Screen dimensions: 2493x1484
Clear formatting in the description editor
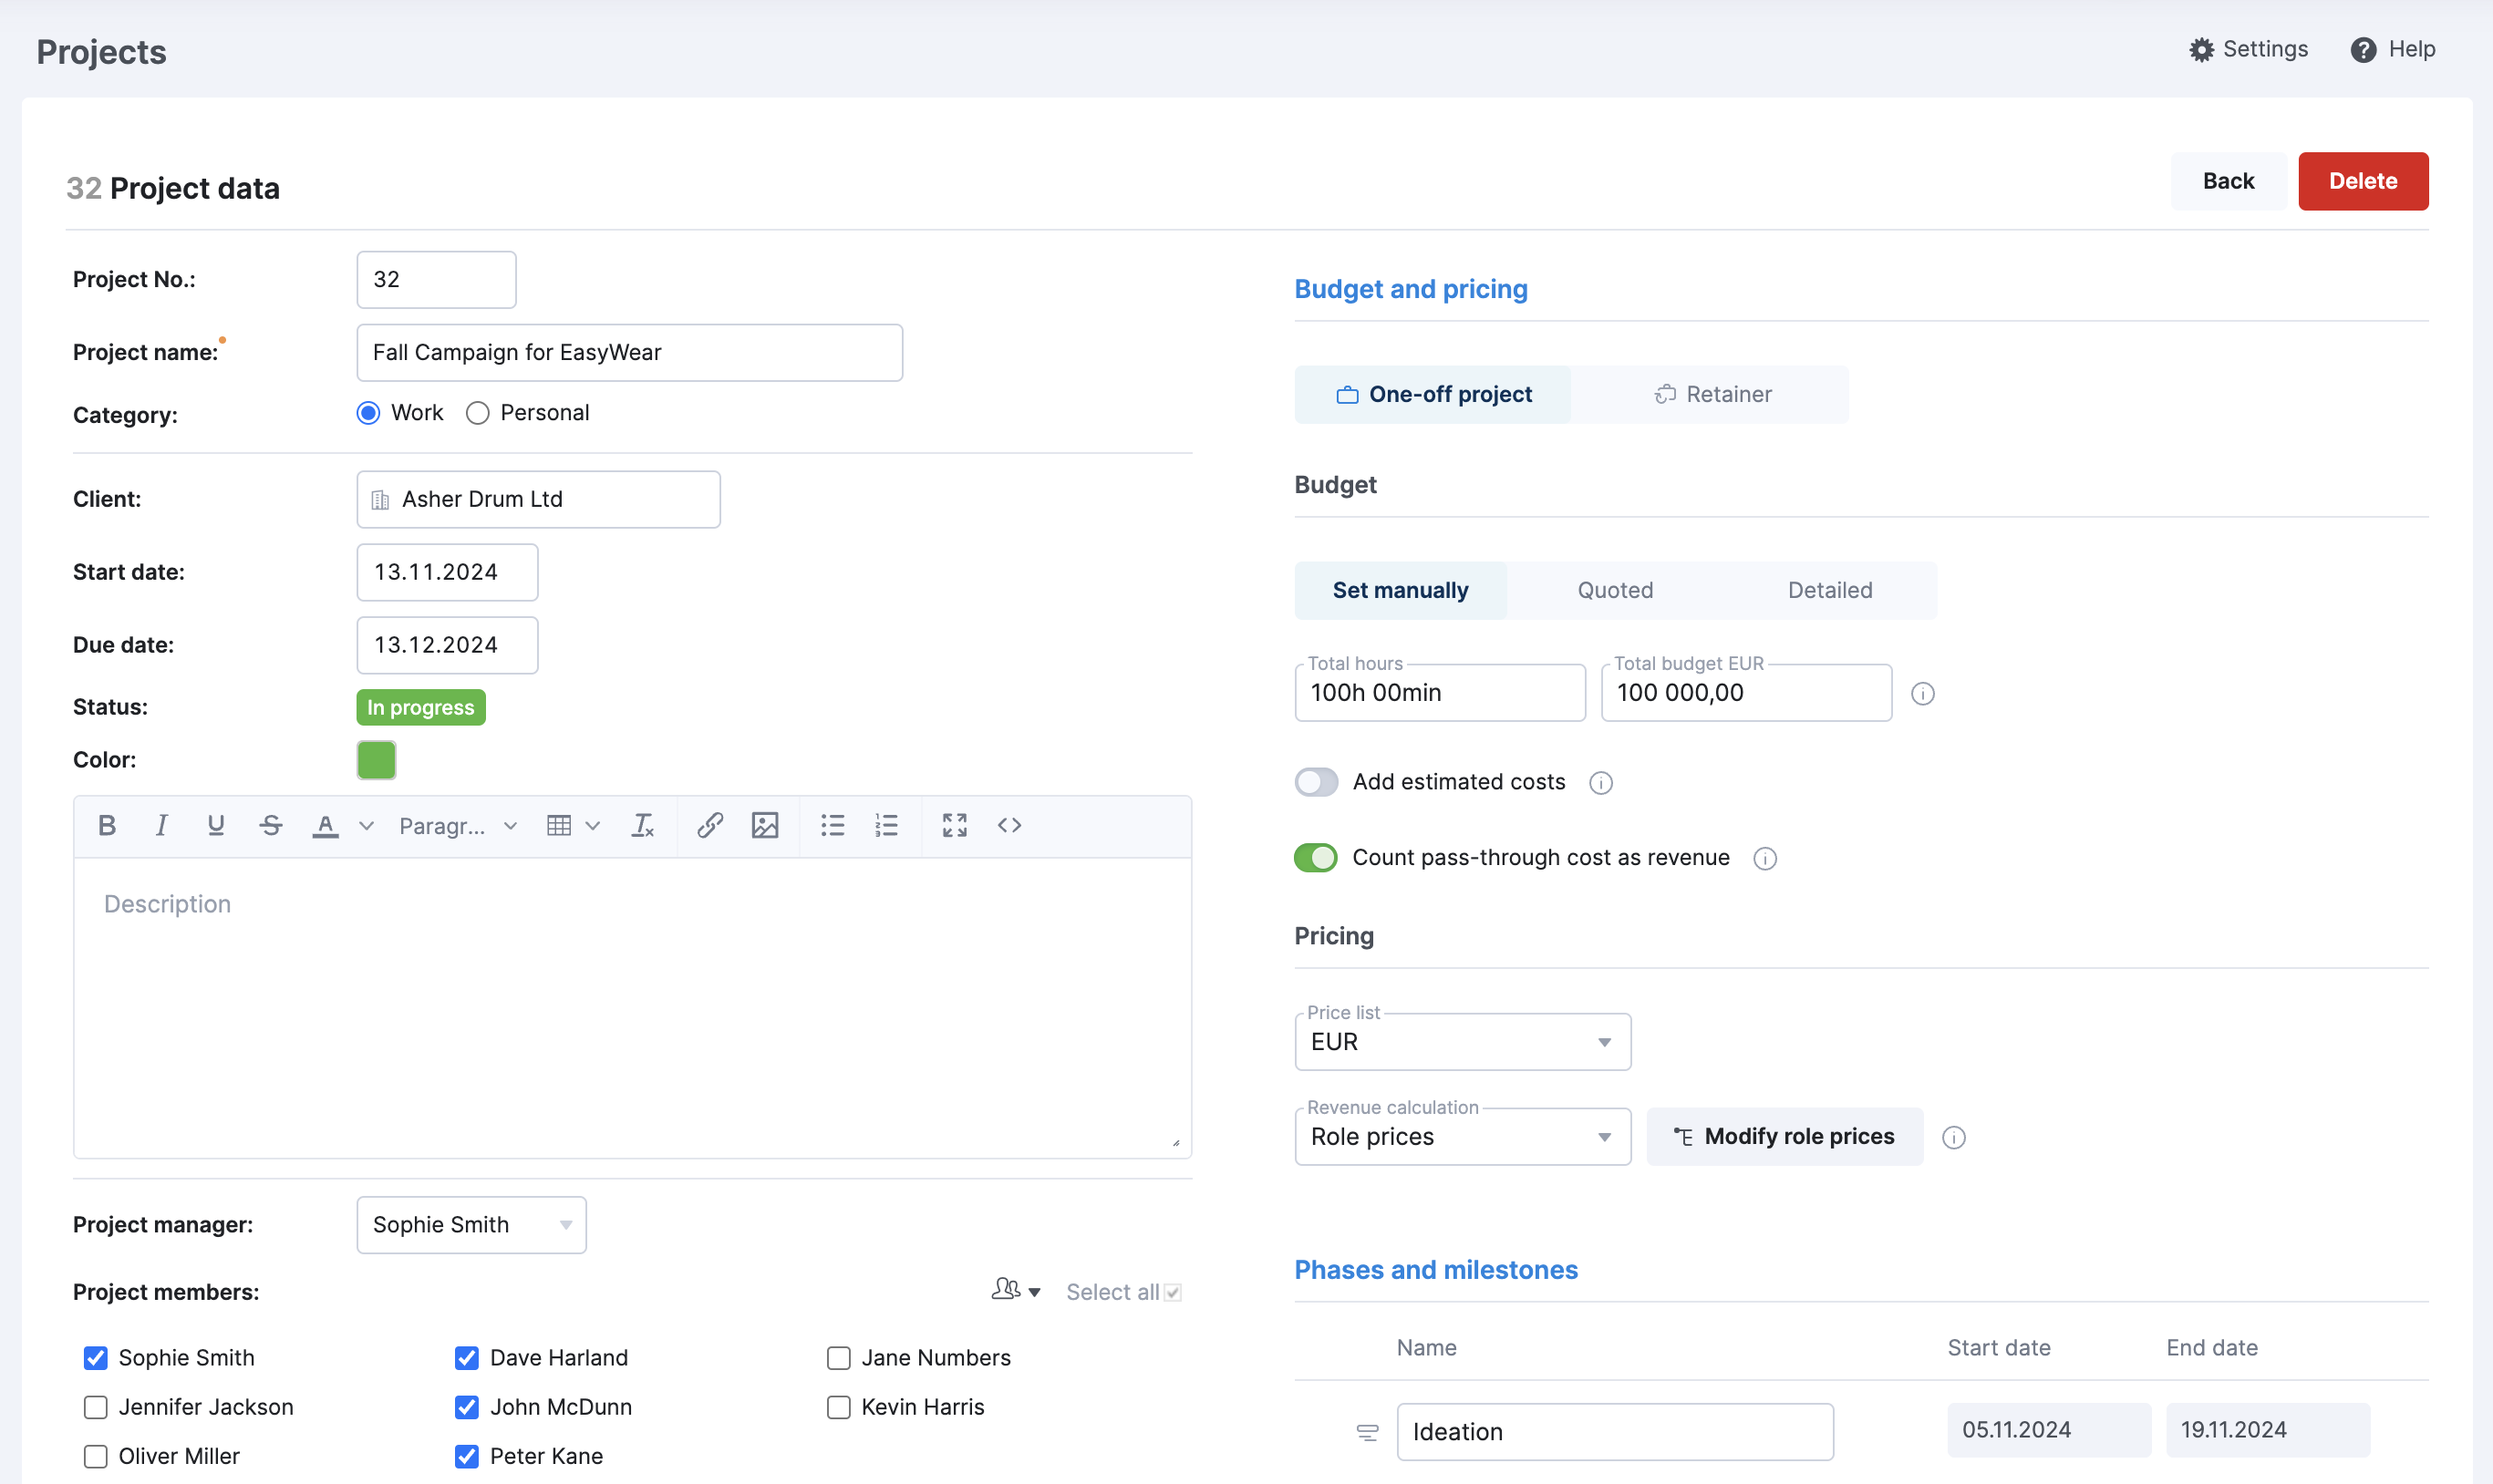coord(643,825)
